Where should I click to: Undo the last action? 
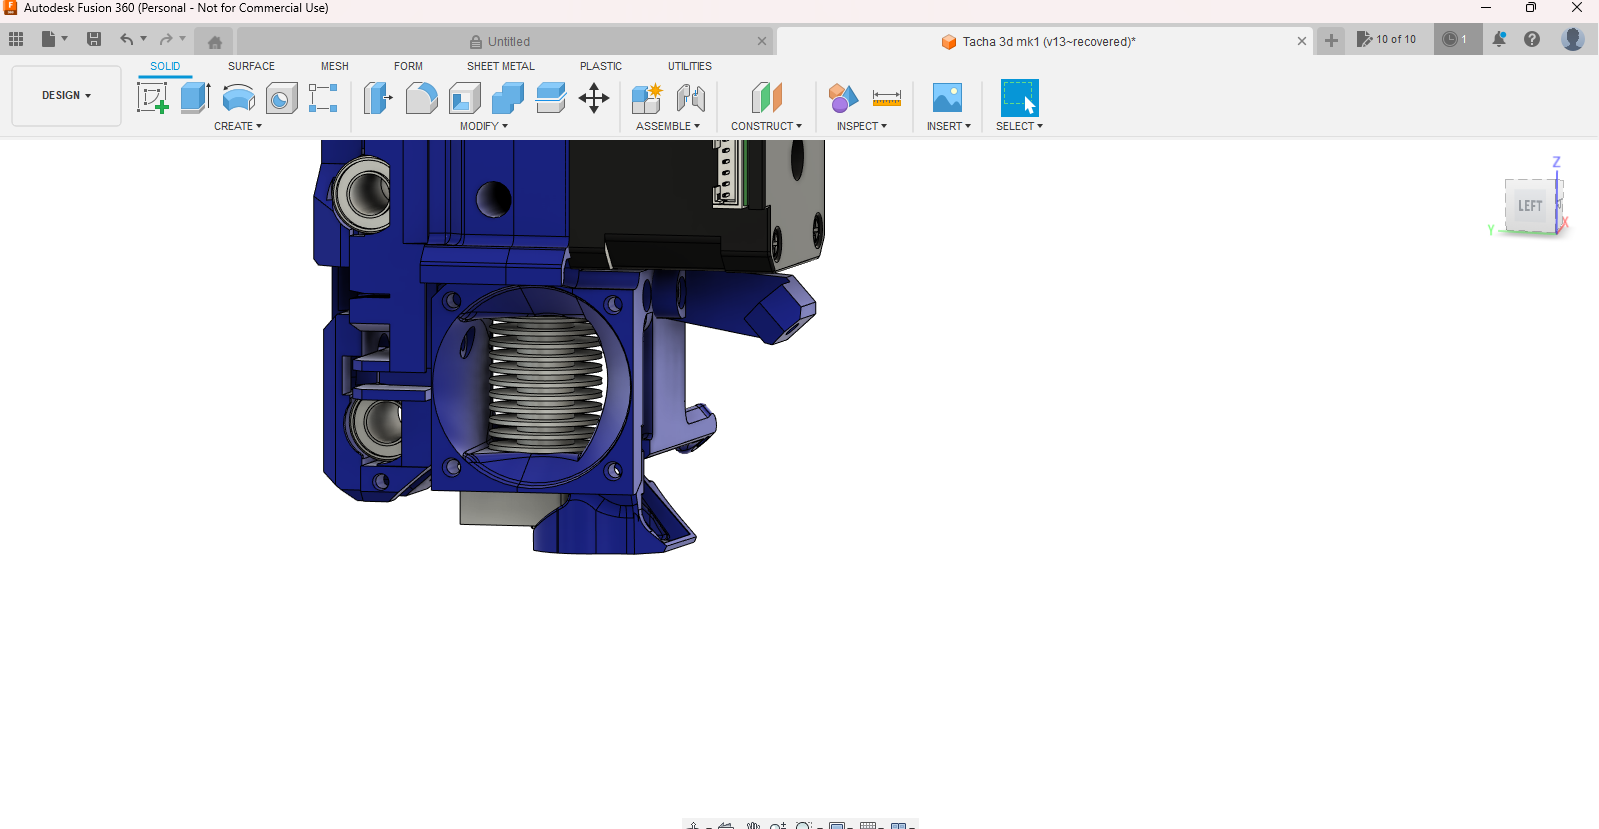[126, 39]
